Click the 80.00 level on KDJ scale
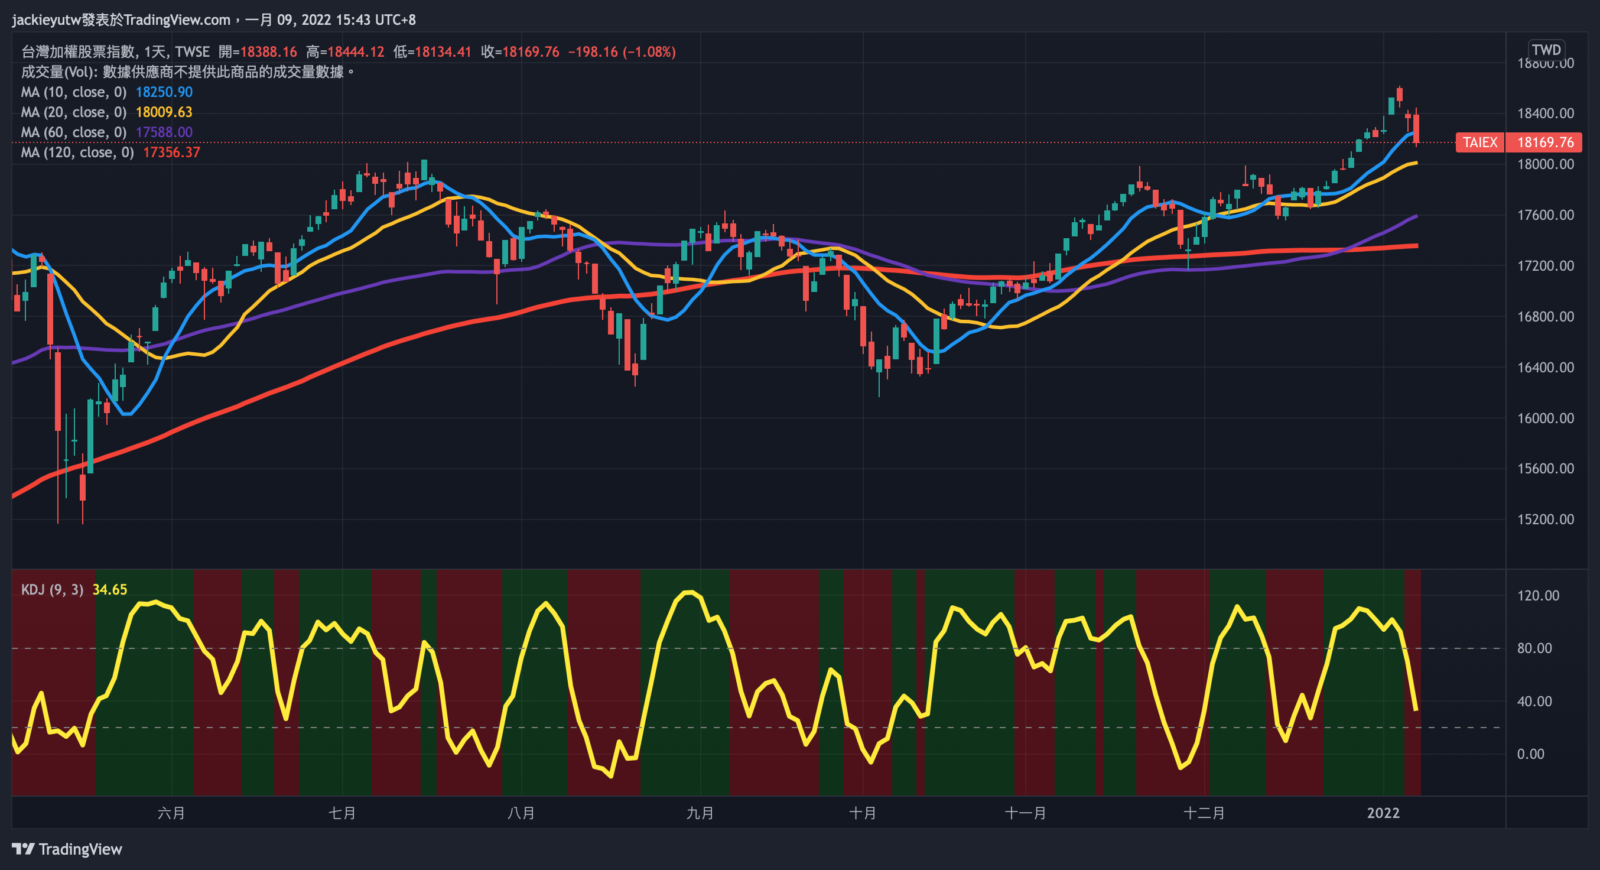 (1534, 648)
